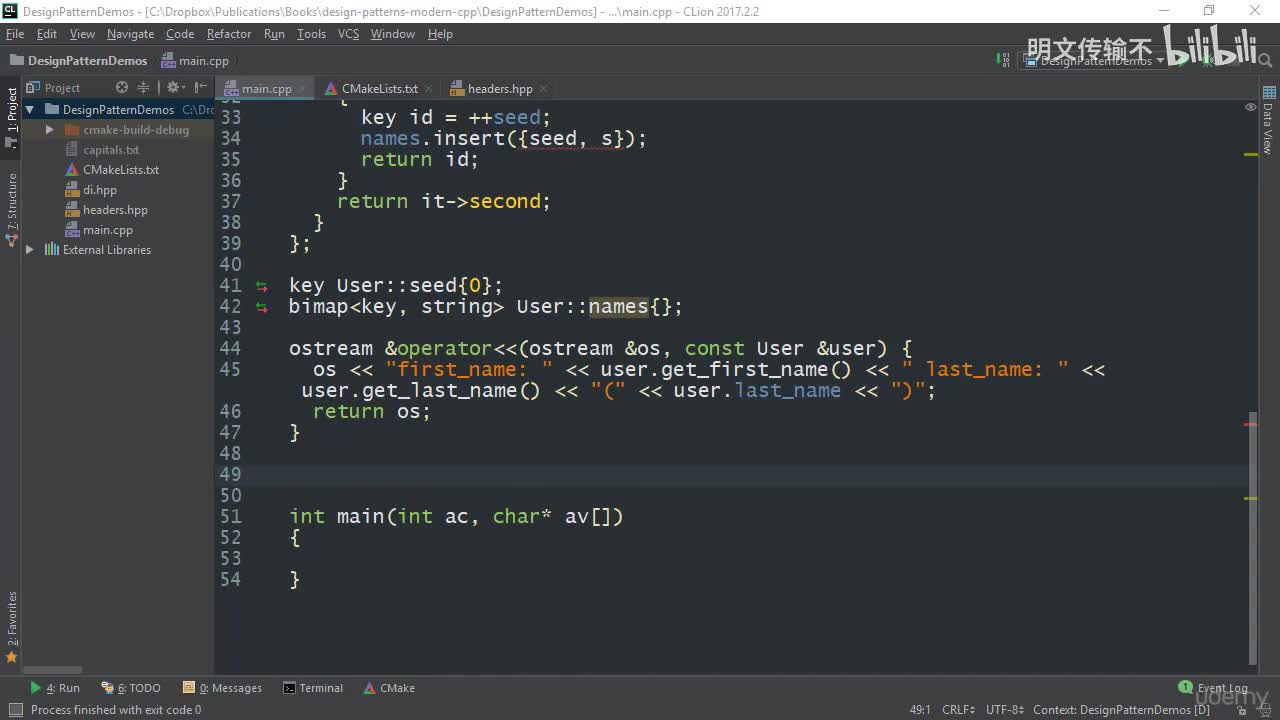Click line number 51 in the gutter

point(231,517)
